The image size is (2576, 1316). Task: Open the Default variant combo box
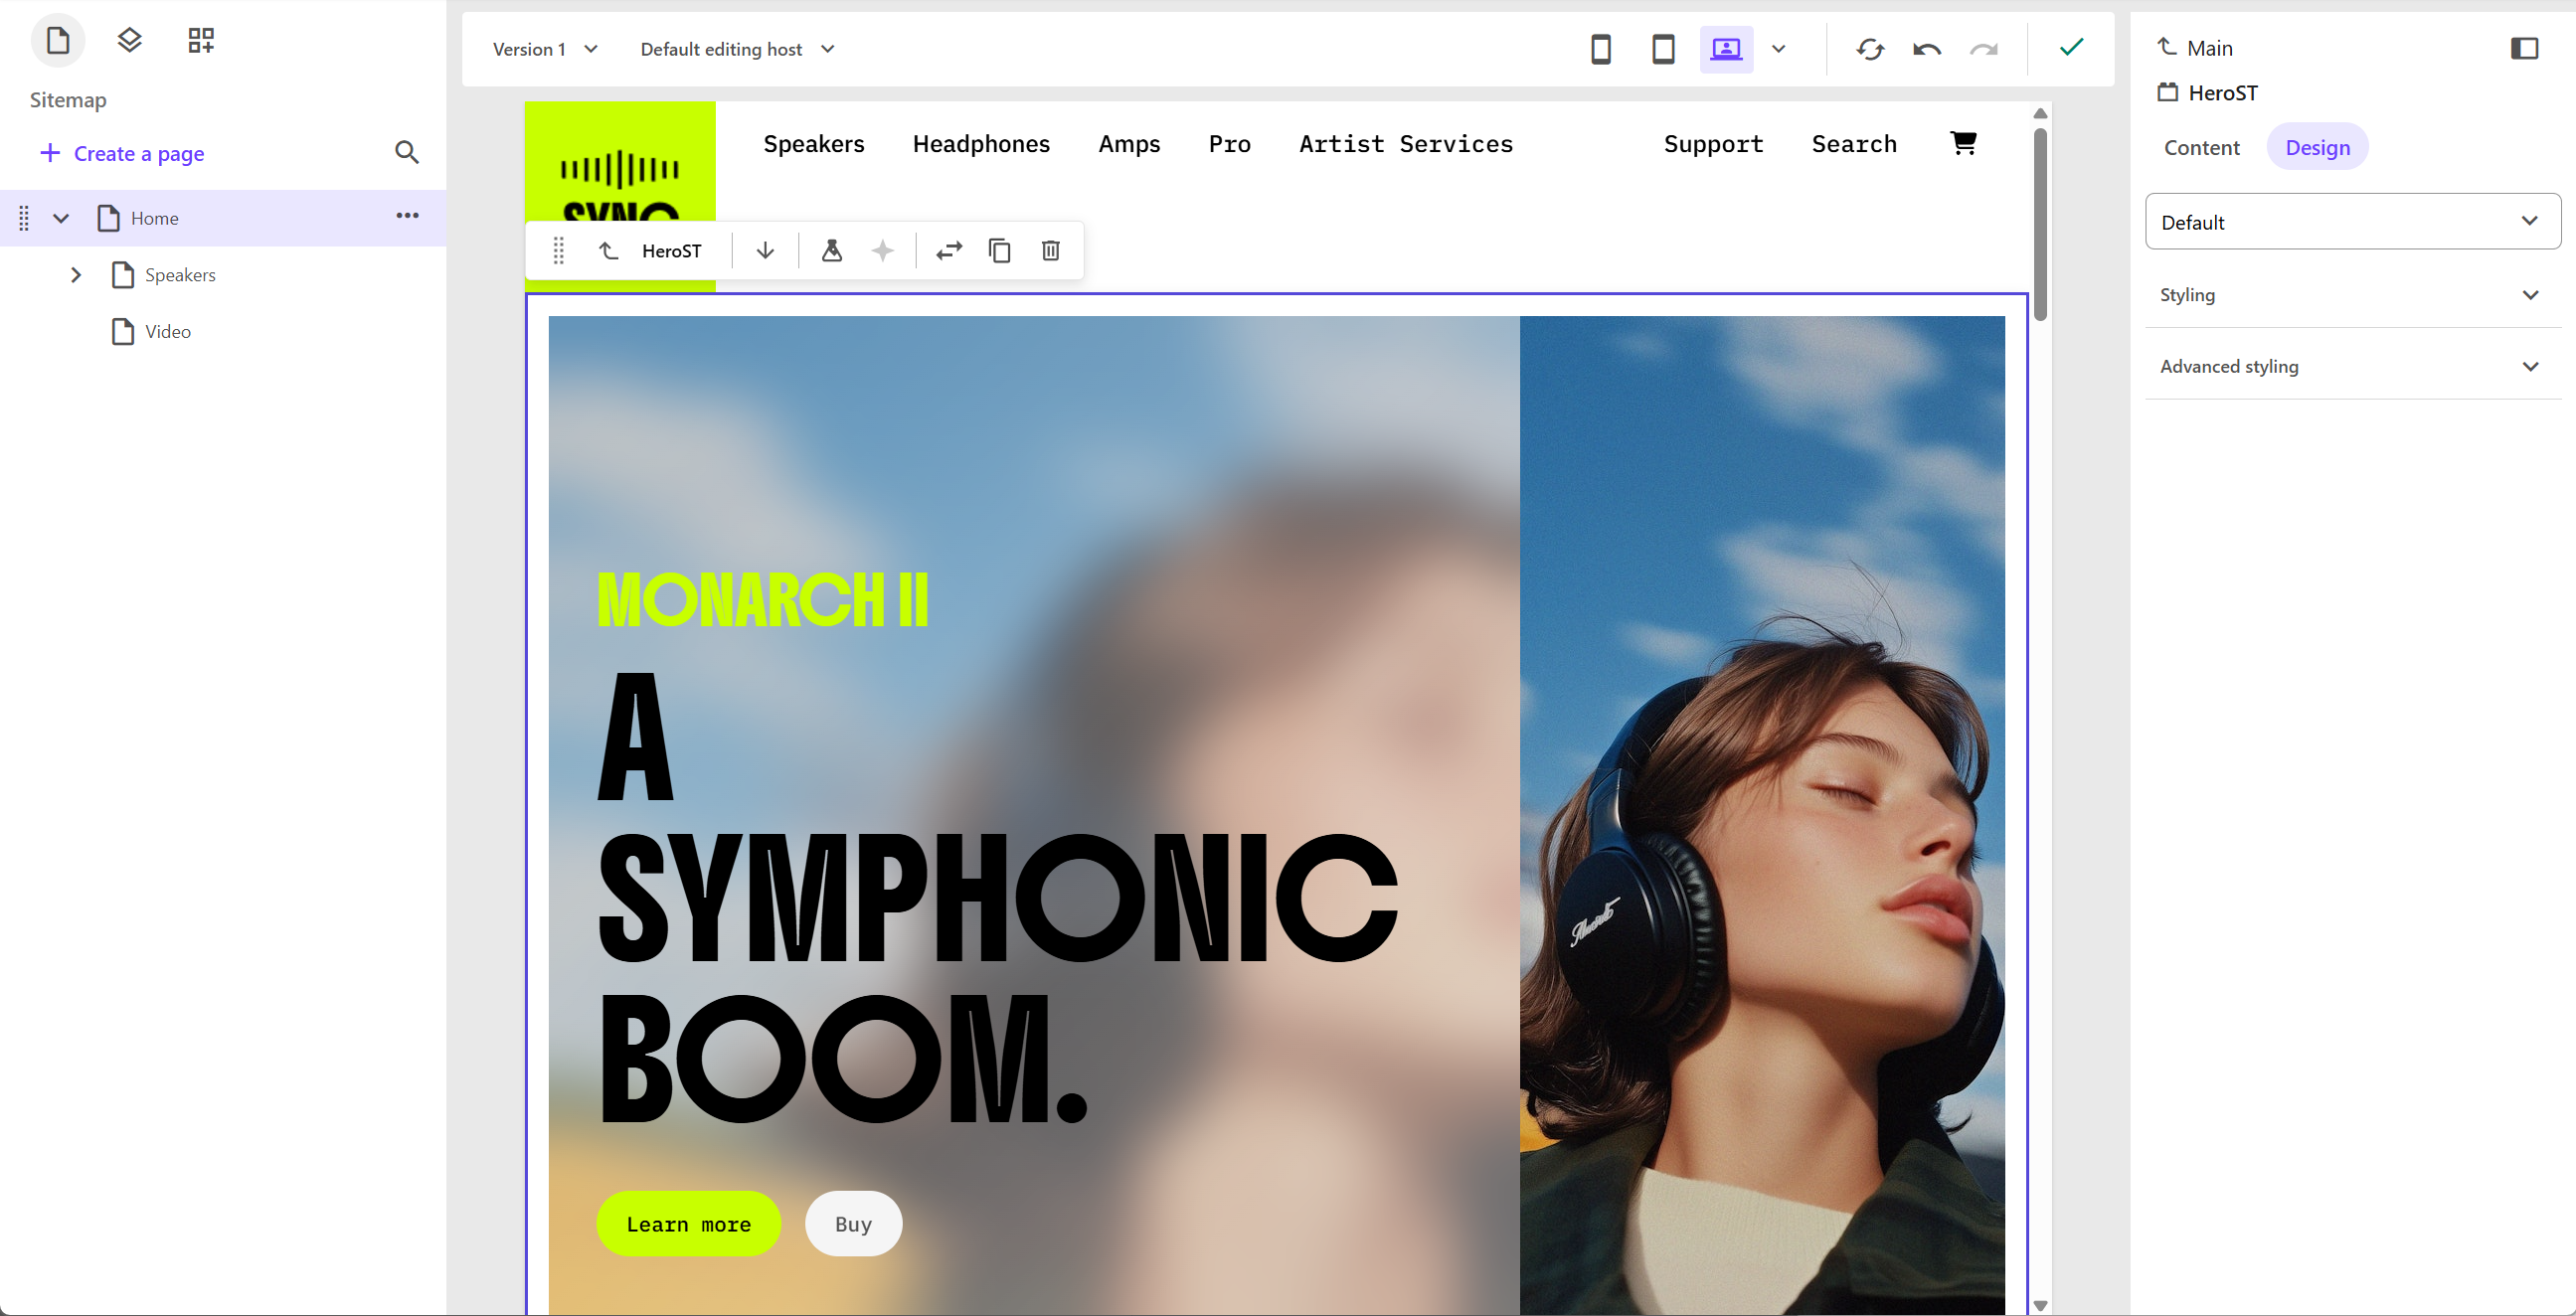pyautogui.click(x=2352, y=221)
